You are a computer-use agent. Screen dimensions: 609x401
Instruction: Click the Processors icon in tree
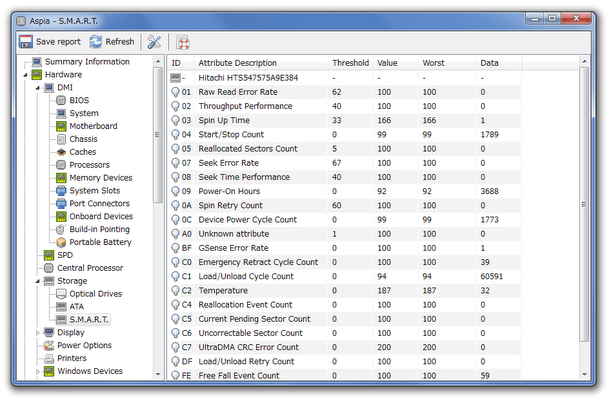point(61,165)
